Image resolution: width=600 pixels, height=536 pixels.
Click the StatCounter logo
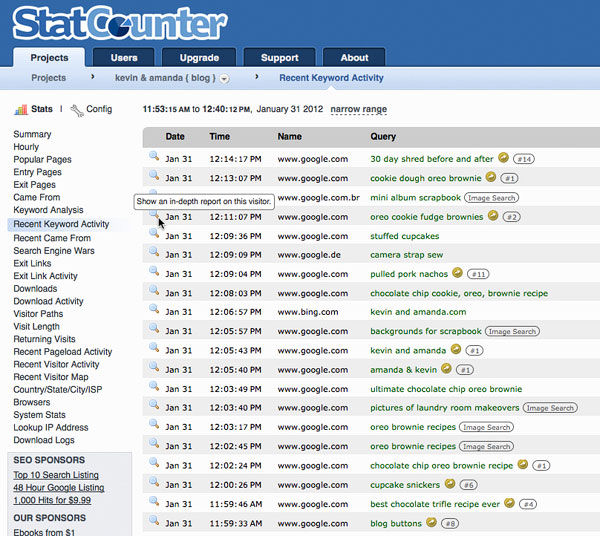pos(120,22)
